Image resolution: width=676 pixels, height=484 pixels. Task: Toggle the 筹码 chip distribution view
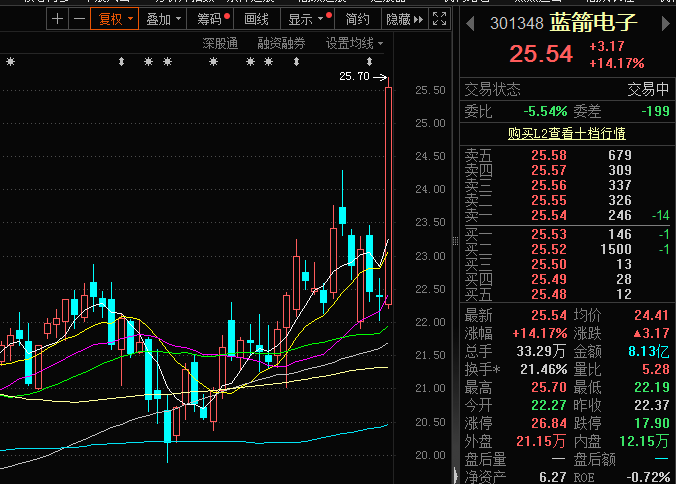(212, 19)
